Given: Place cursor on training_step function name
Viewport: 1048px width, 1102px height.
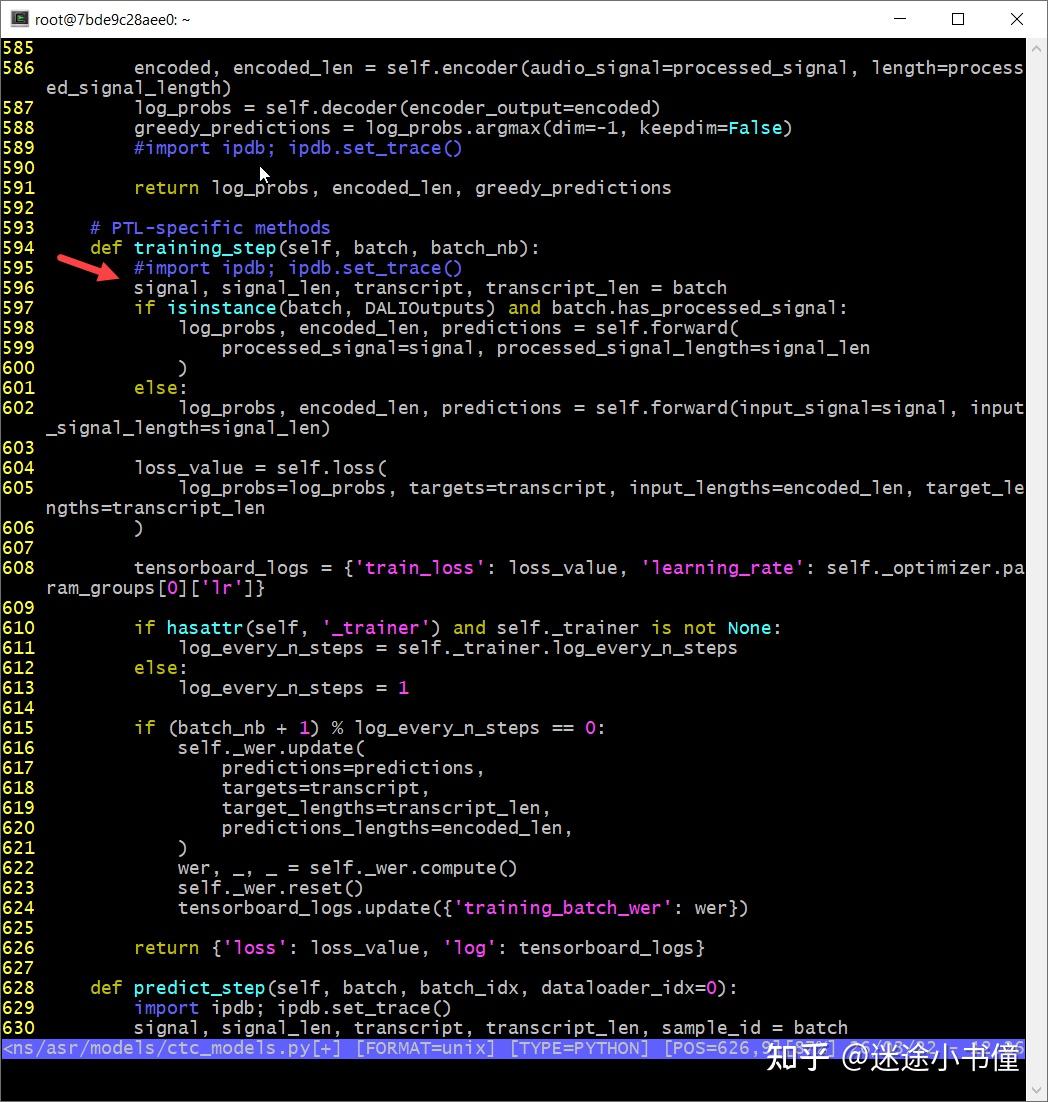Looking at the screenshot, I should [x=205, y=248].
